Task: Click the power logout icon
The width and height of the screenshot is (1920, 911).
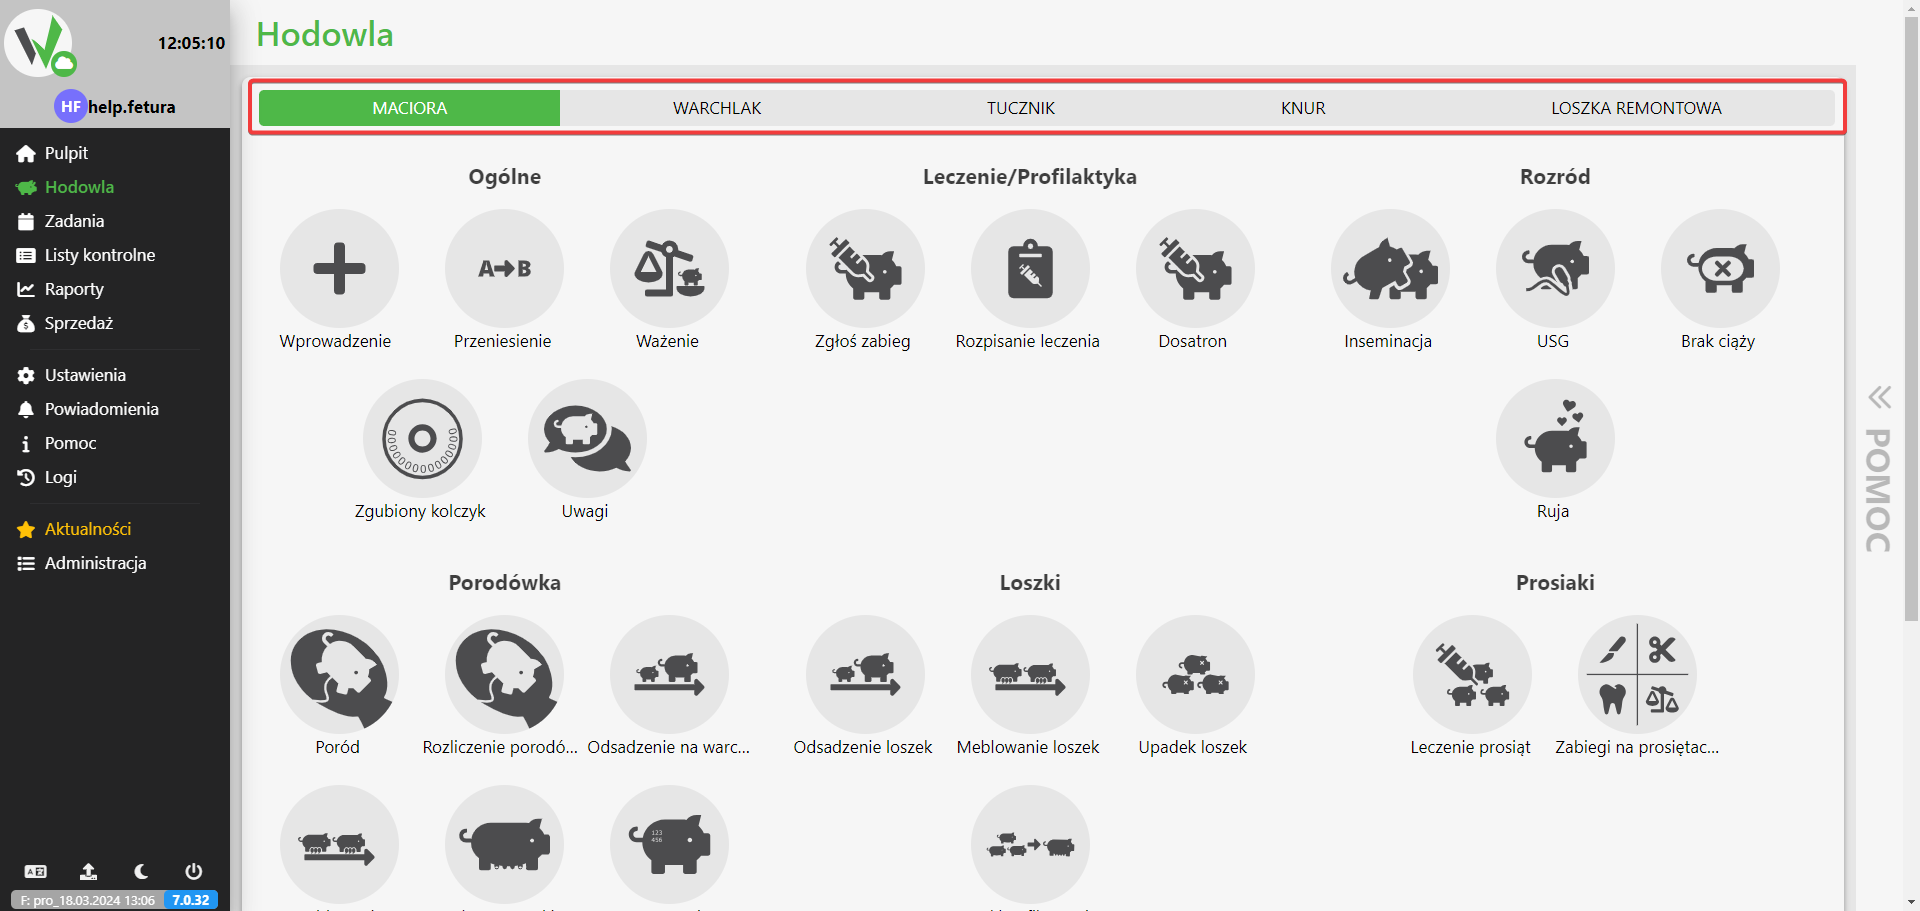Action: point(193,871)
